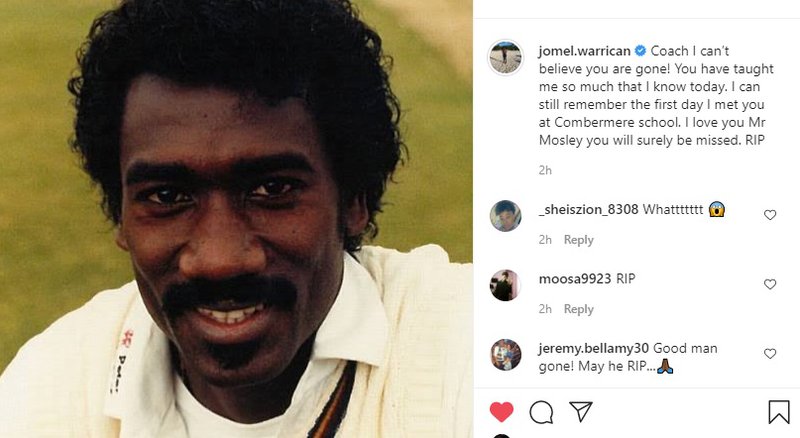This screenshot has width=800, height=438.
Task: Like the post with the red heart
Action: 501,412
